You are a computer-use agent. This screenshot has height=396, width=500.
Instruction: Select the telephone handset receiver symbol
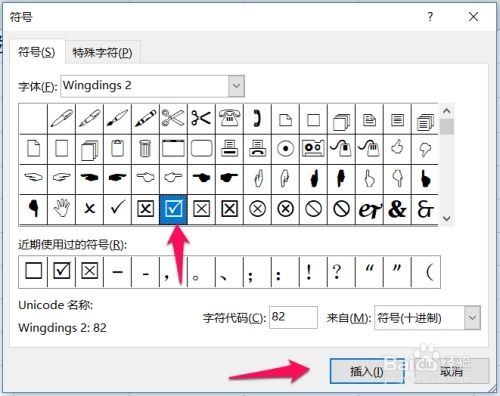coord(257,119)
